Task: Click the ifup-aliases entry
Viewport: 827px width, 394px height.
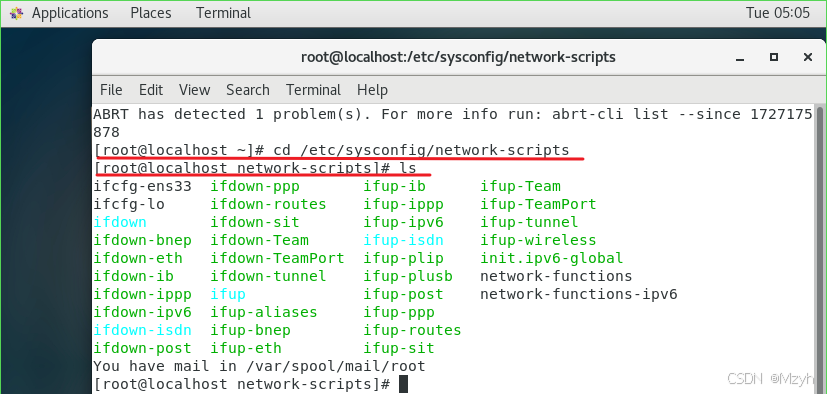Action: (264, 312)
